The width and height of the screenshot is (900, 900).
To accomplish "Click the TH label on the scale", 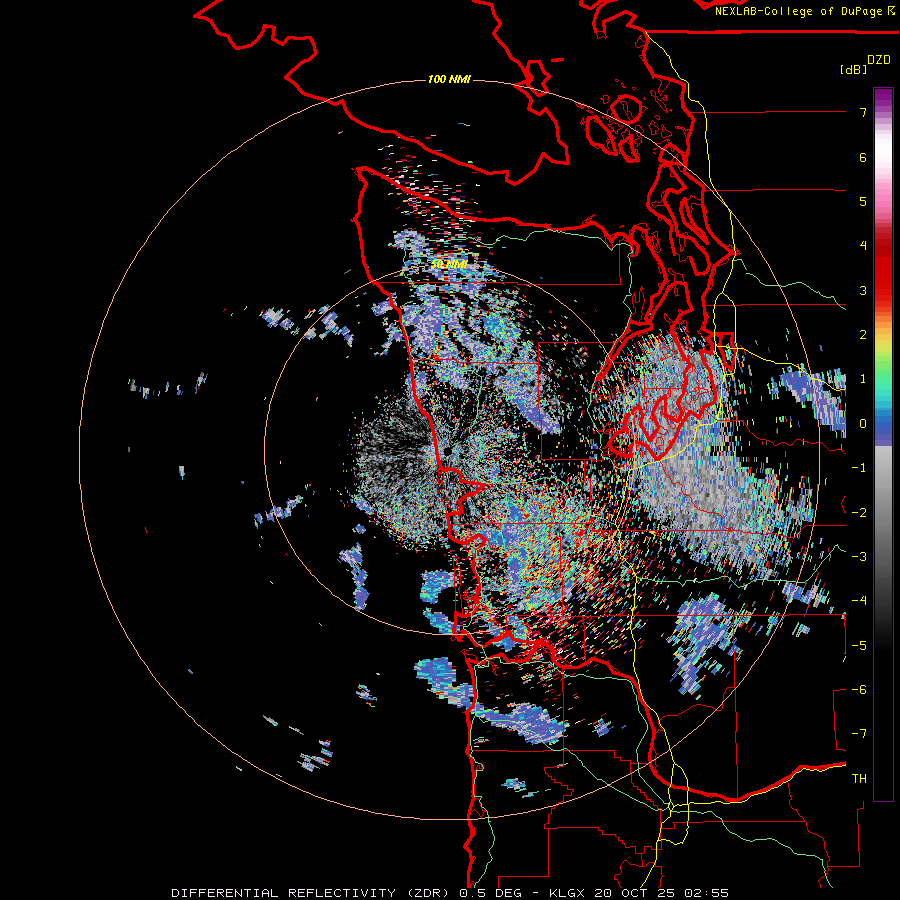I will [859, 779].
